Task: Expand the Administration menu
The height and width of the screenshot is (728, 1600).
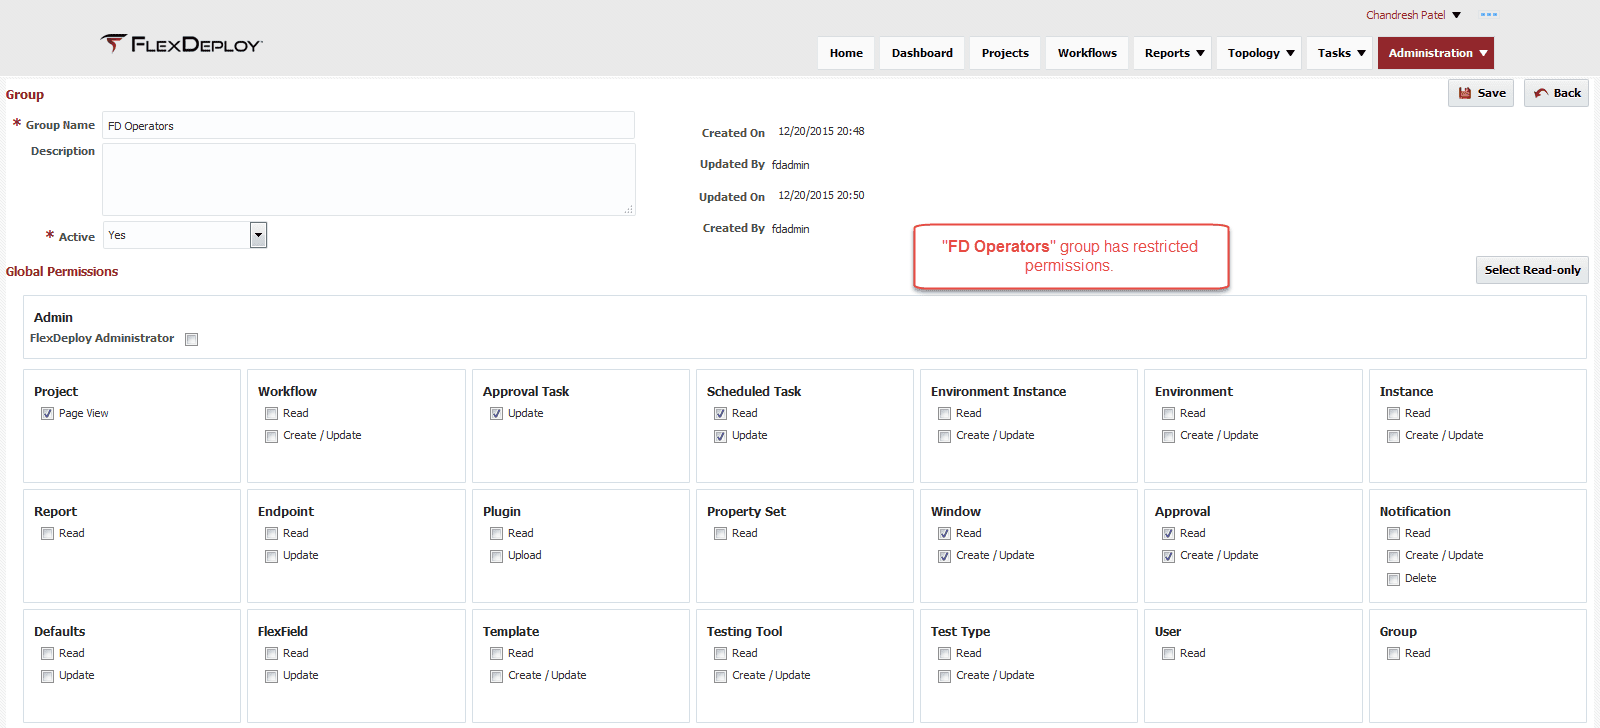Action: click(1436, 53)
